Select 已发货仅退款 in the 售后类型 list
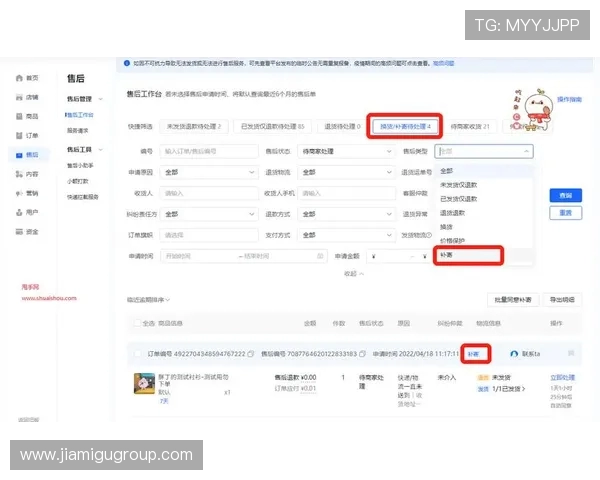Viewport: 600px width, 480px height. point(484,199)
